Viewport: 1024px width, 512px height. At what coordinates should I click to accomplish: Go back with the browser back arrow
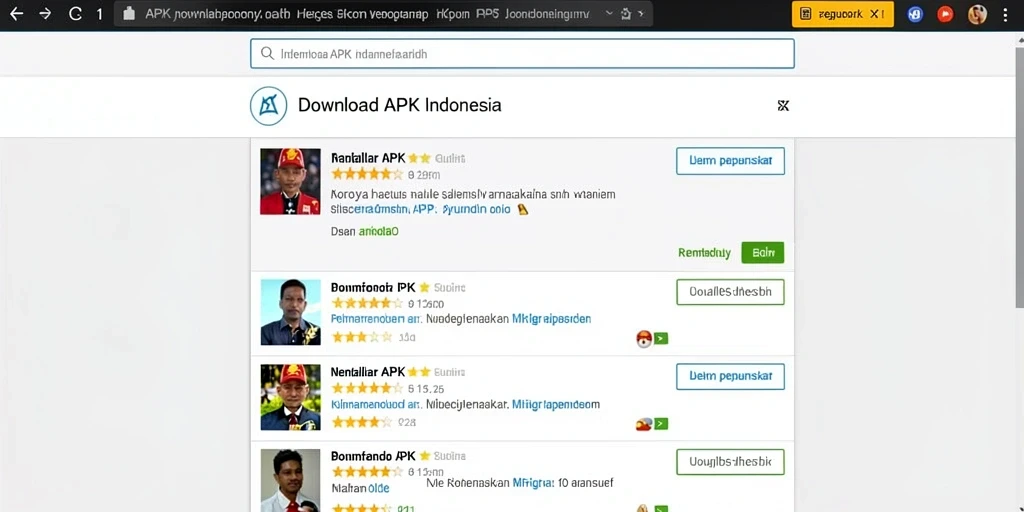(x=16, y=14)
